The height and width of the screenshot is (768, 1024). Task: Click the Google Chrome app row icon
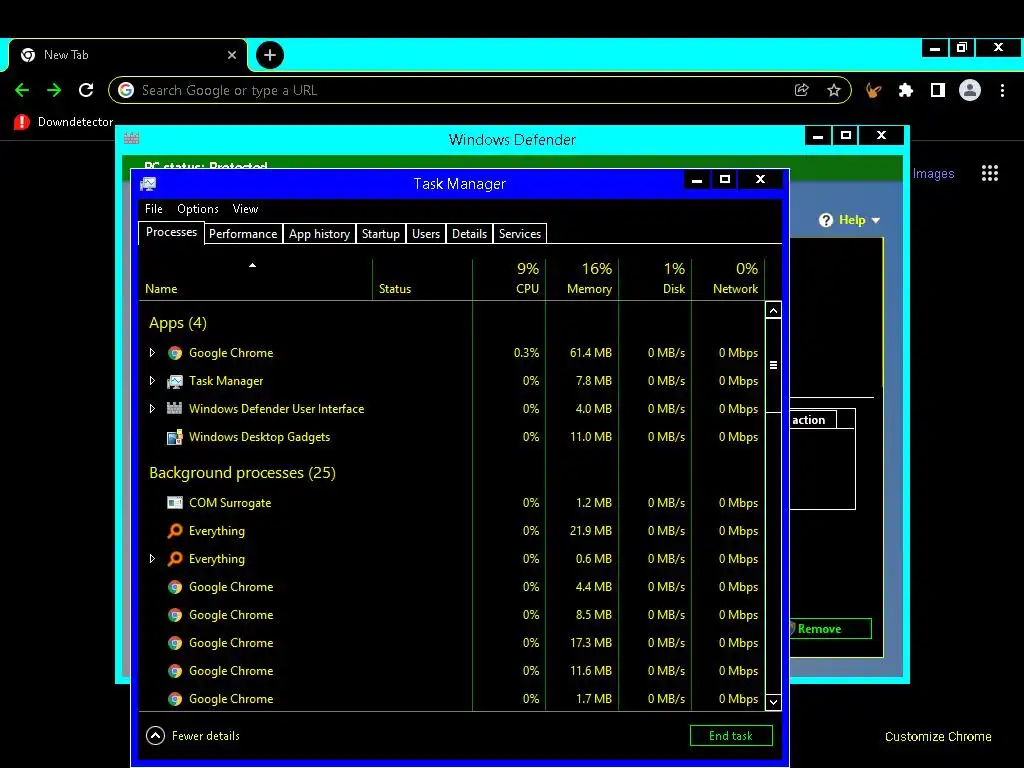pos(174,353)
